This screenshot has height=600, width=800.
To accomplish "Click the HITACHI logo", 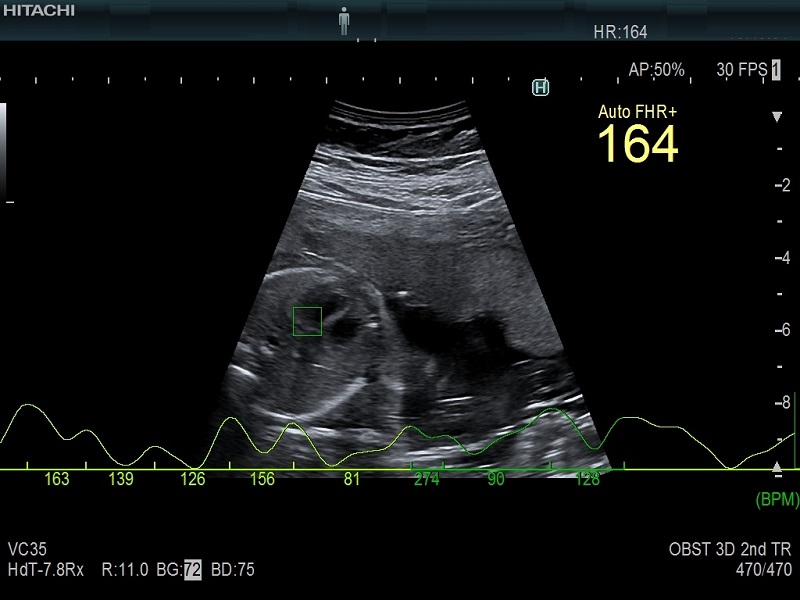I will click(38, 11).
